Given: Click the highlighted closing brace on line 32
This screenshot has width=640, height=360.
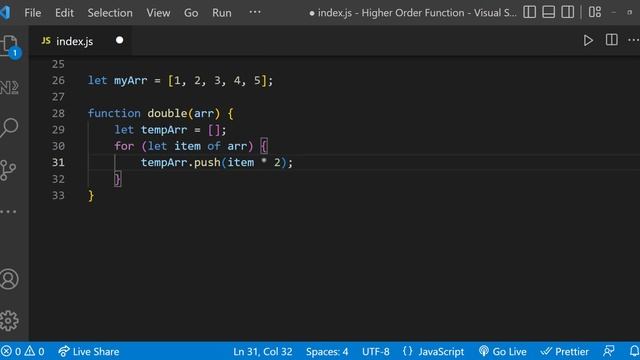Looking at the screenshot, I should click(118, 179).
